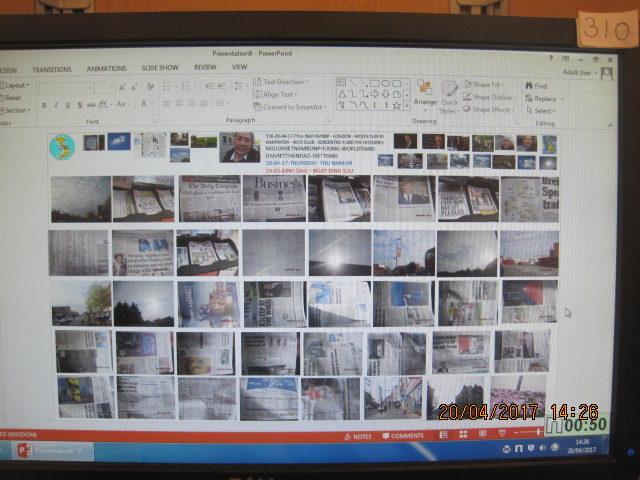
Task: Open font size combo box
Action: tap(104, 88)
